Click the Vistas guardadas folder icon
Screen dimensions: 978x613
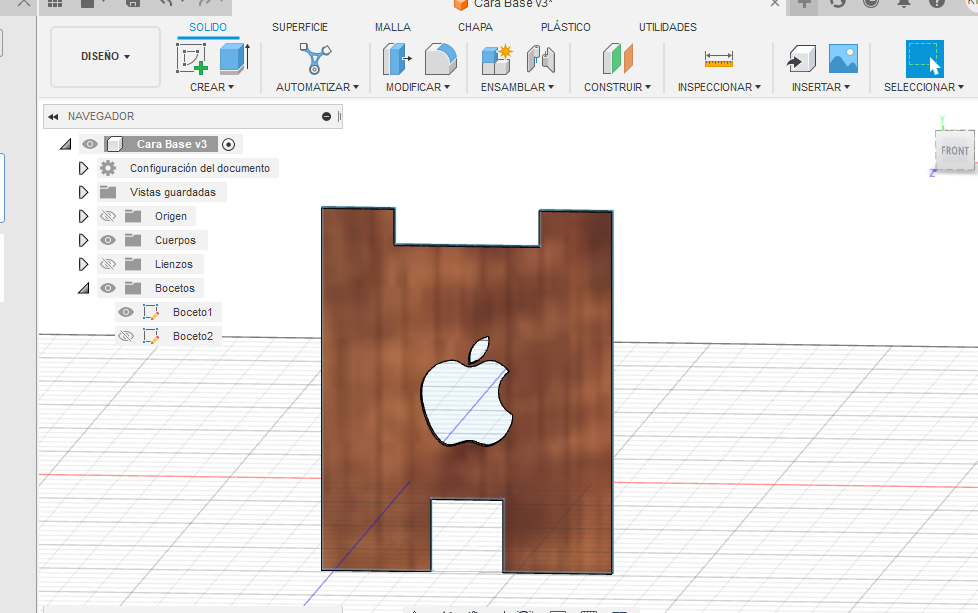108,191
